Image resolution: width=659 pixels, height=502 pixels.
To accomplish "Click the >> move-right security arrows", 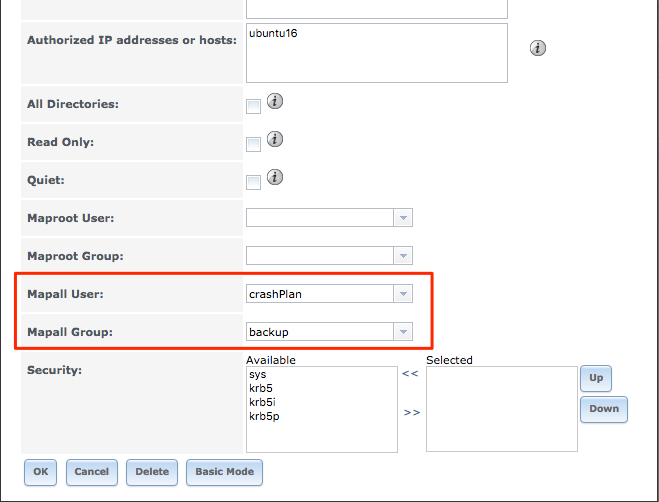I will [411, 411].
